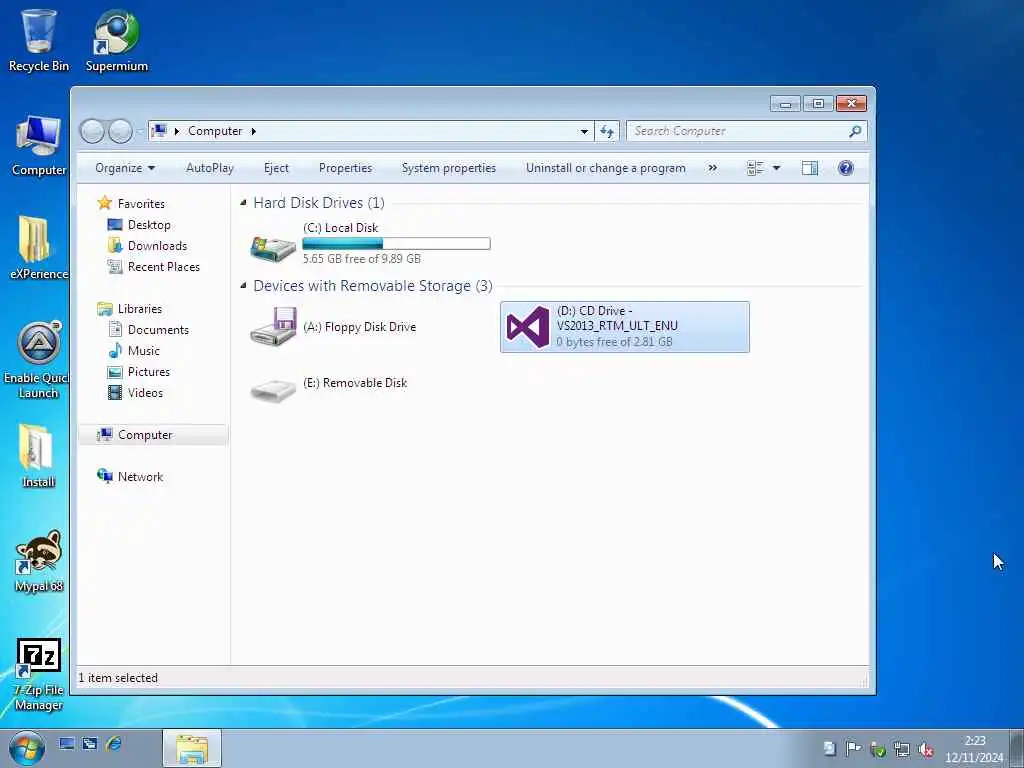Select the (A:) Floppy Disk Drive icon
This screenshot has height=768, width=1024.
273,327
